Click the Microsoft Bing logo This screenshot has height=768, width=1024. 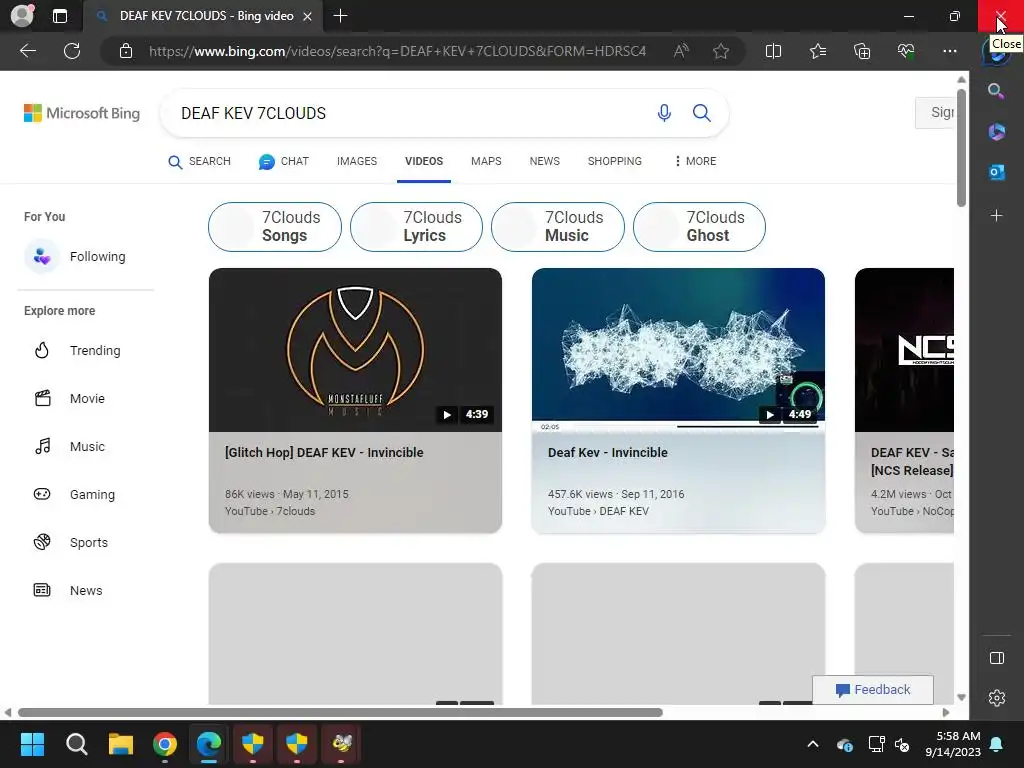coord(82,113)
